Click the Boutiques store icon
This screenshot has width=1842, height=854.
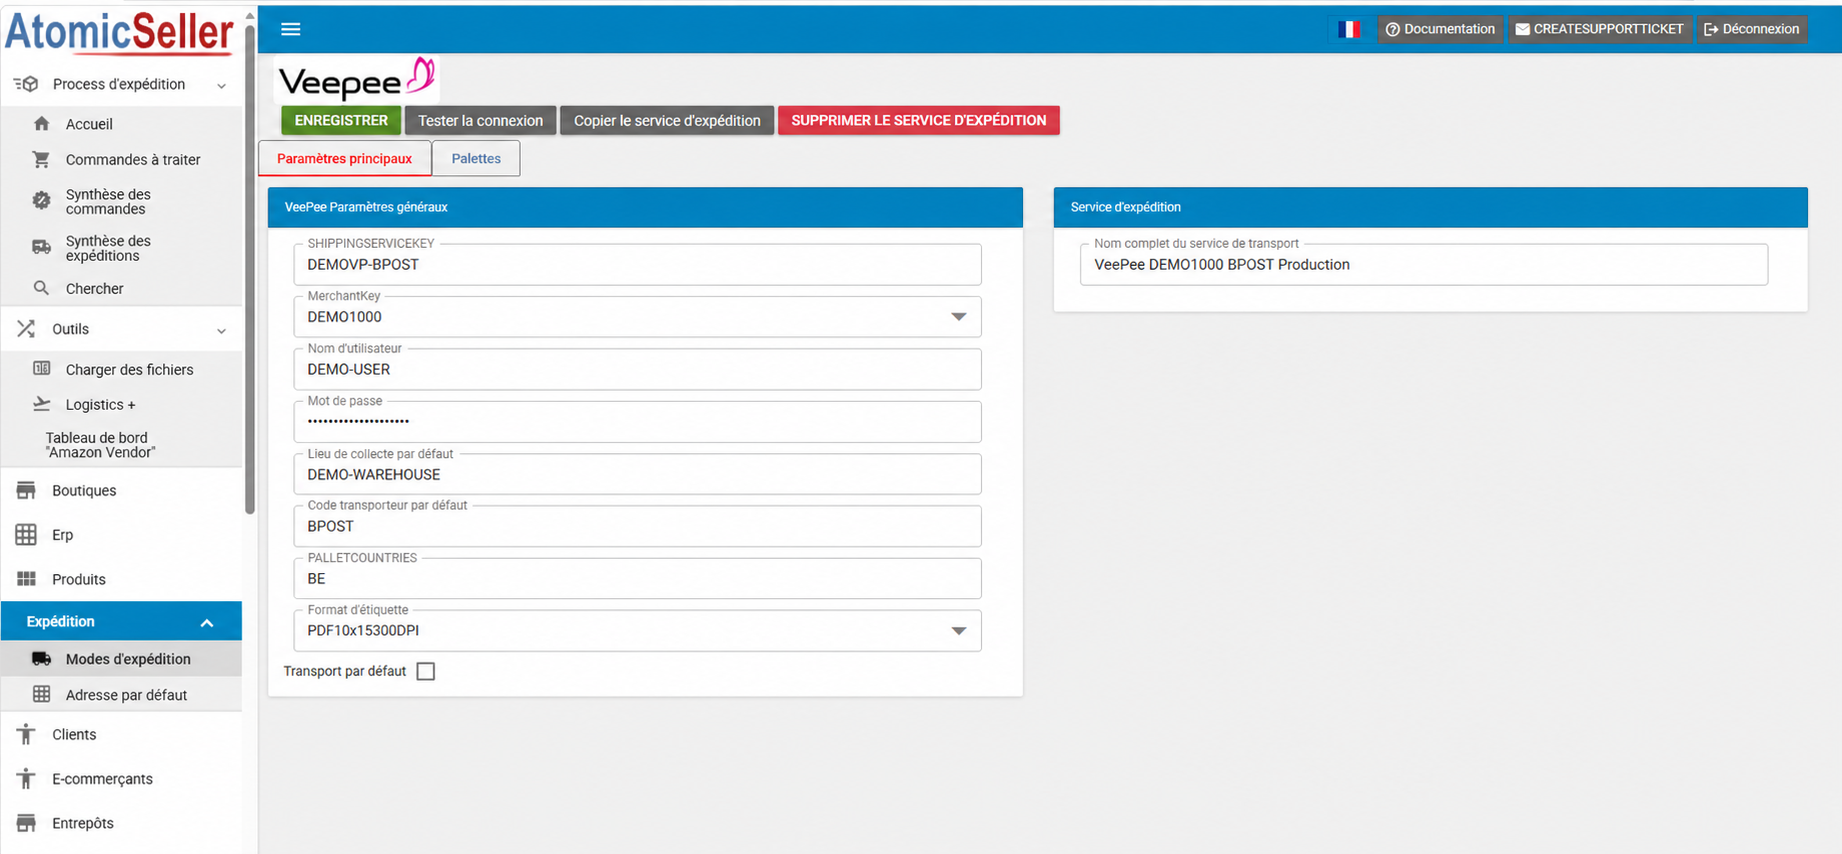[x=26, y=490]
